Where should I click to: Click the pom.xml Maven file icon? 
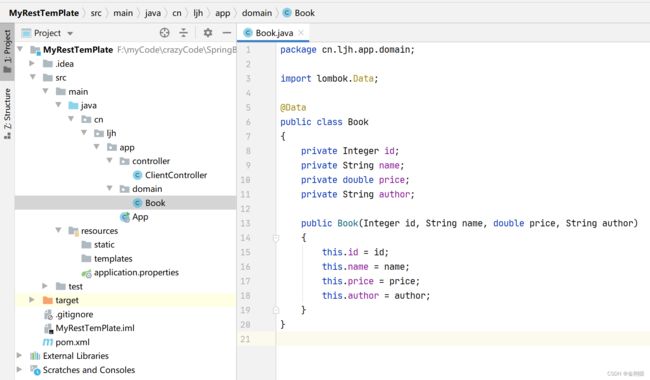(x=48, y=342)
